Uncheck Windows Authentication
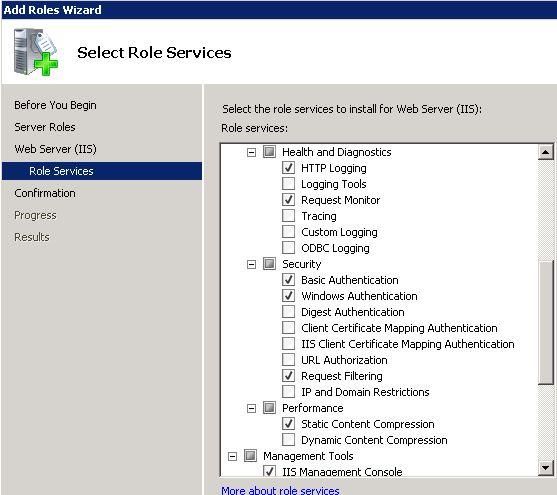 coord(288,296)
